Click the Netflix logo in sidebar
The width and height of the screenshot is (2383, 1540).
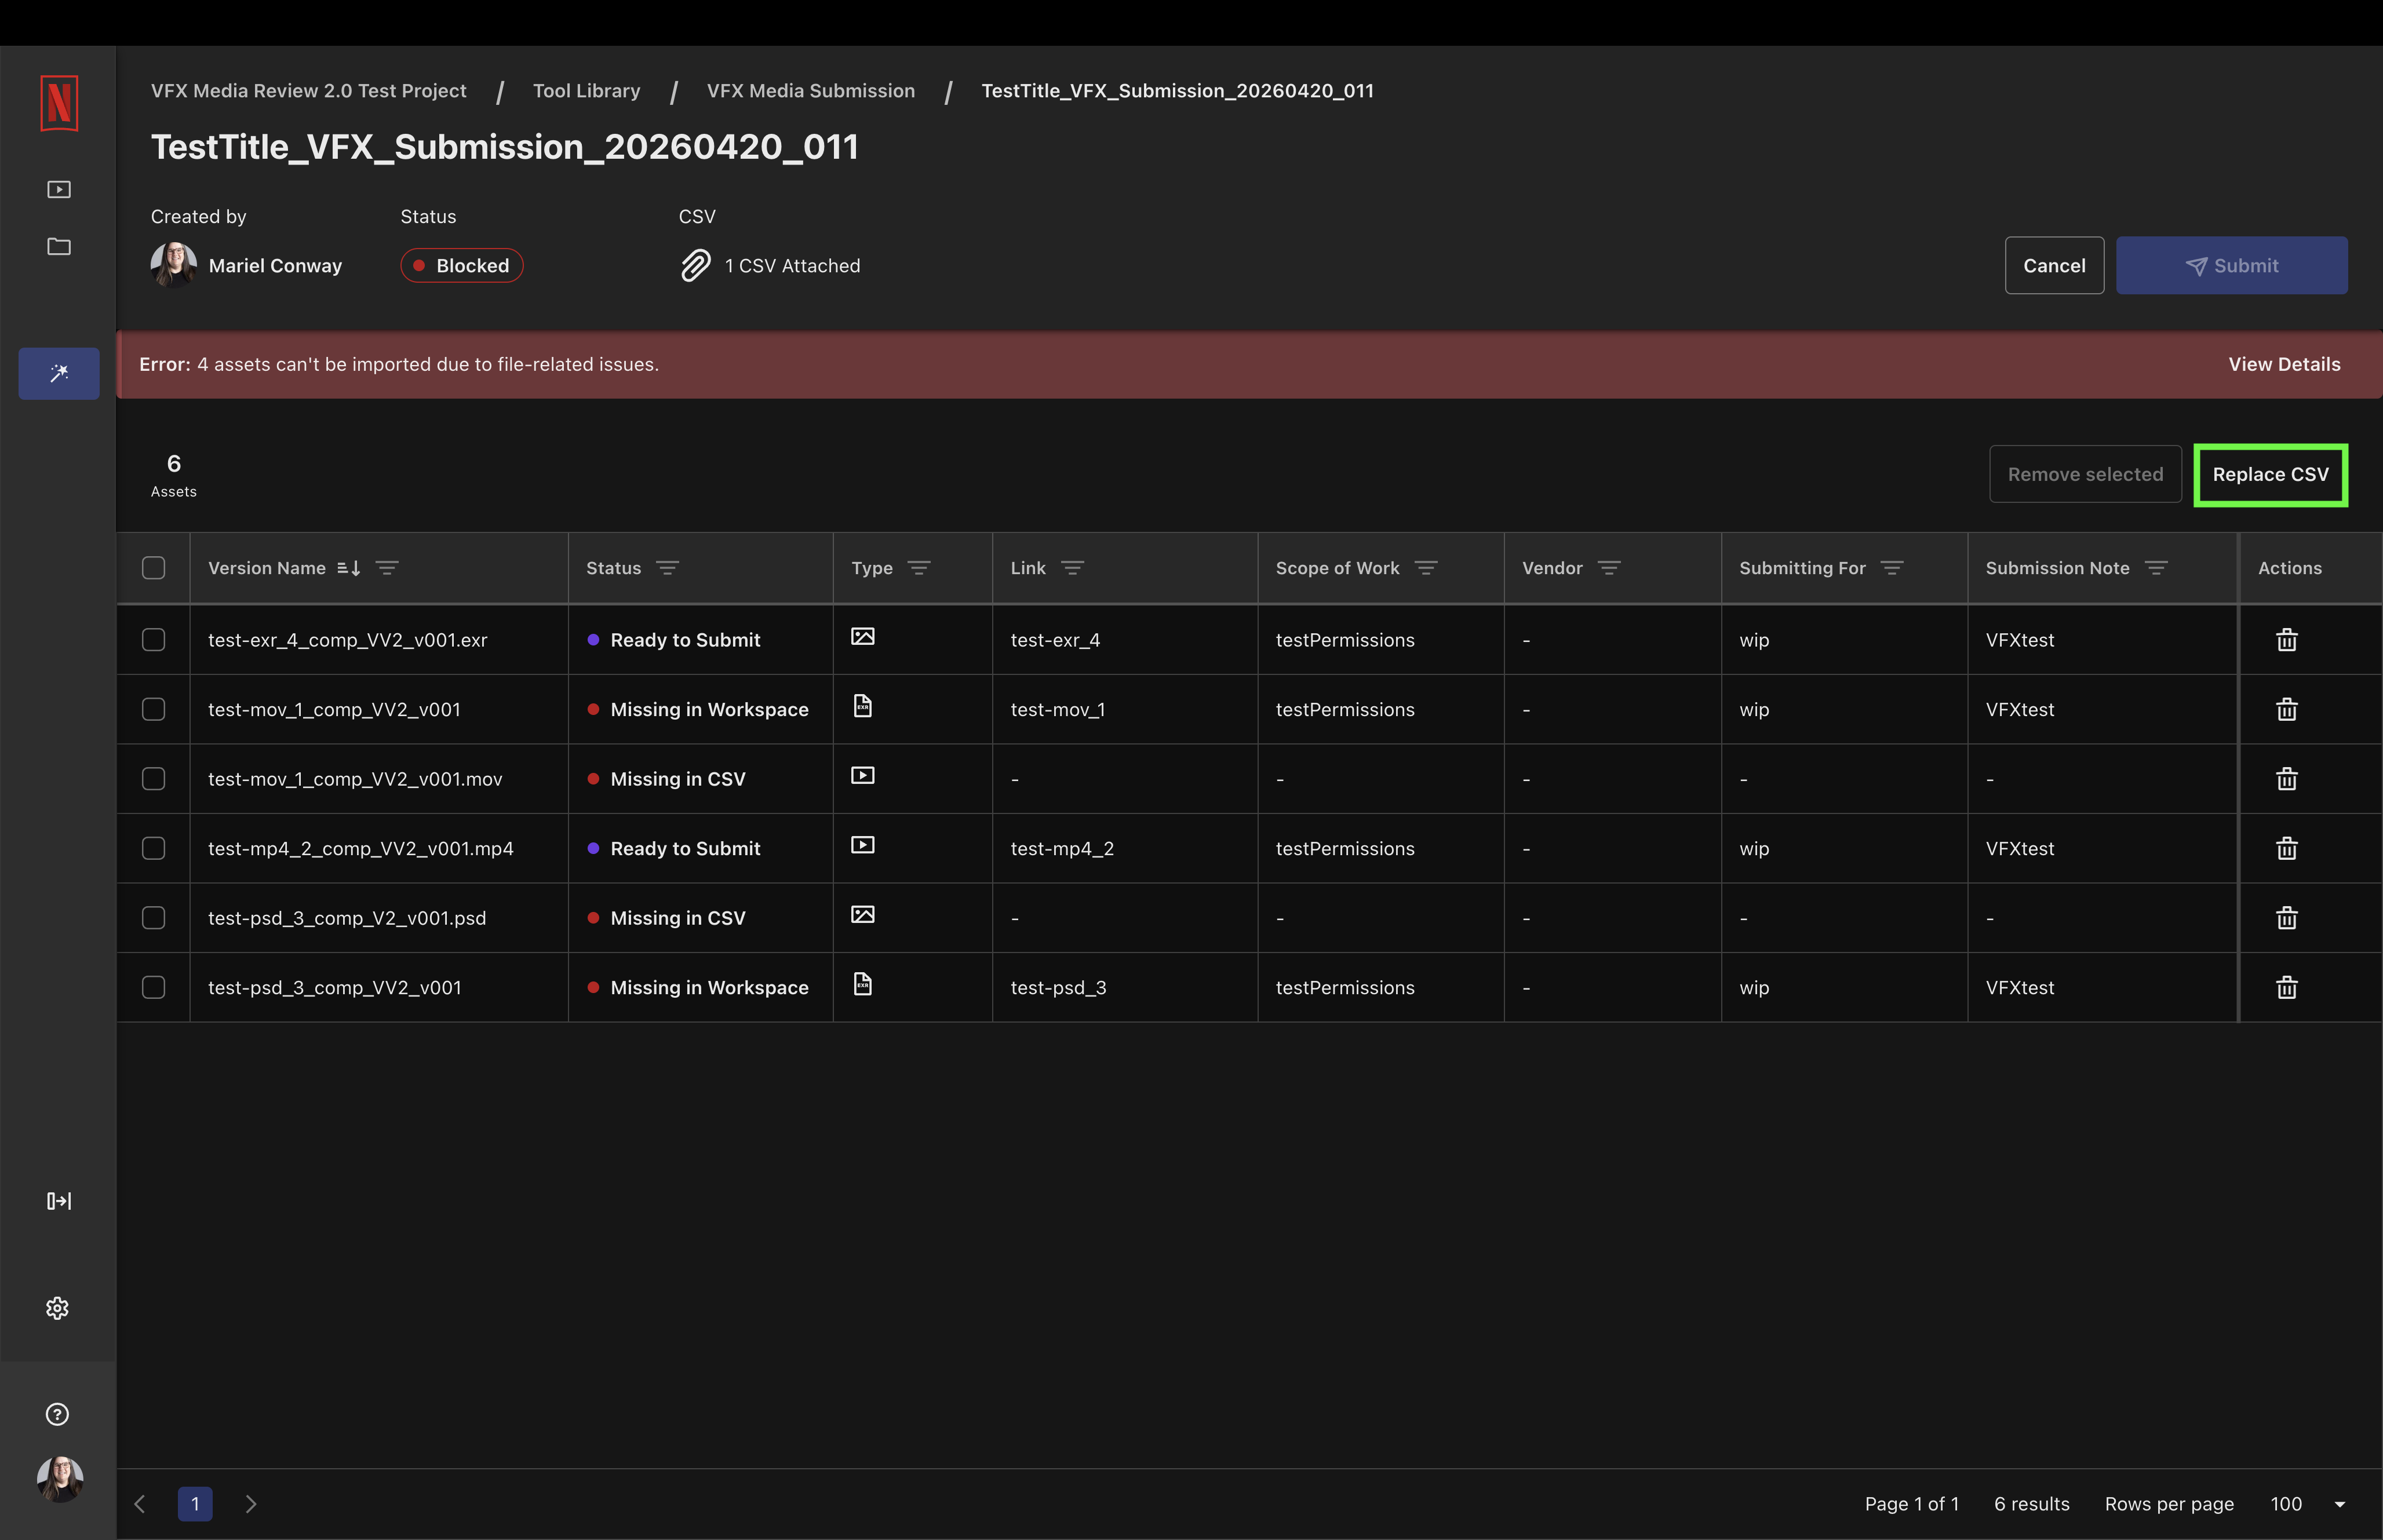(59, 103)
